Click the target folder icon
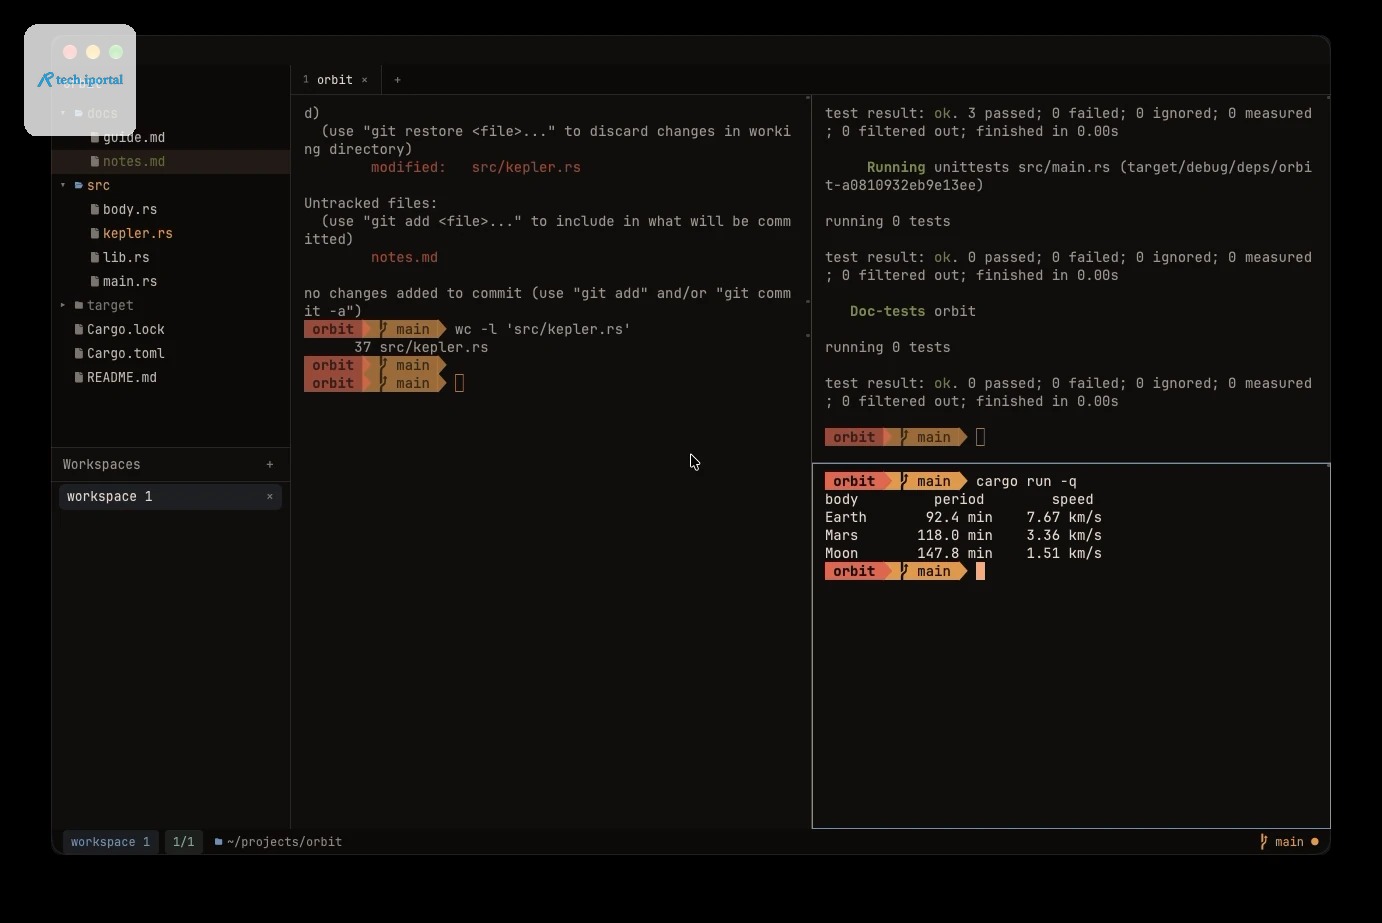The height and width of the screenshot is (923, 1382). coord(79,305)
